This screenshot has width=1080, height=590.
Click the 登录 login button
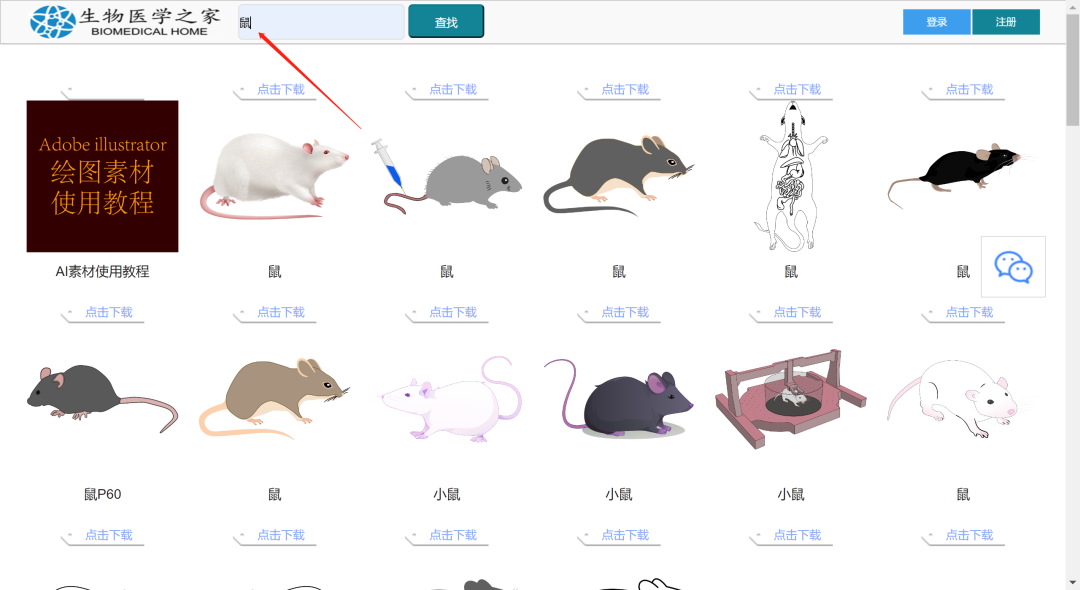click(x=936, y=22)
